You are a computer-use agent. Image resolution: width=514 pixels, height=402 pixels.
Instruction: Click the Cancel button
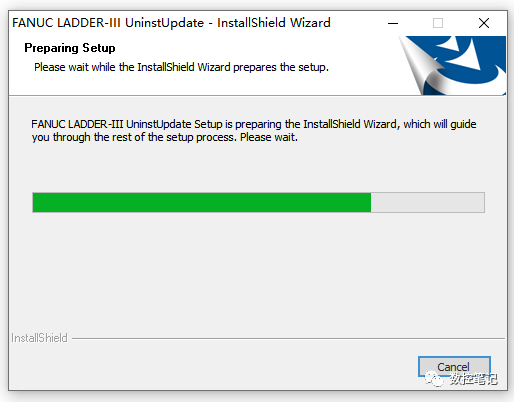click(x=454, y=367)
